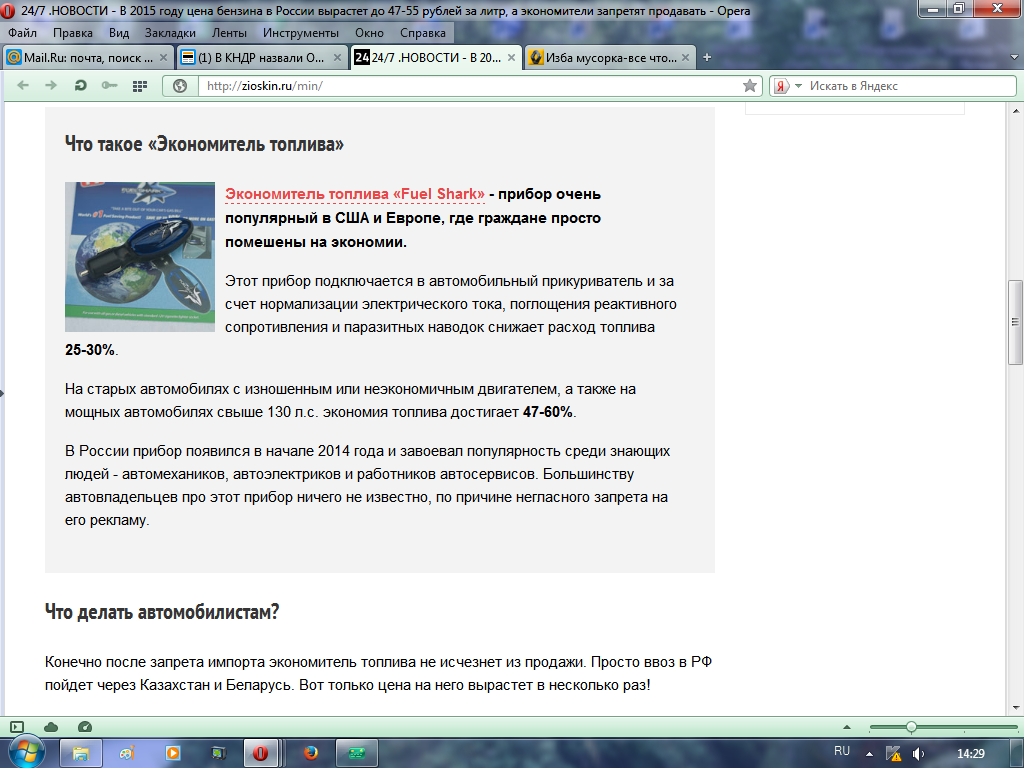Open the Правка menu

[x=72, y=33]
